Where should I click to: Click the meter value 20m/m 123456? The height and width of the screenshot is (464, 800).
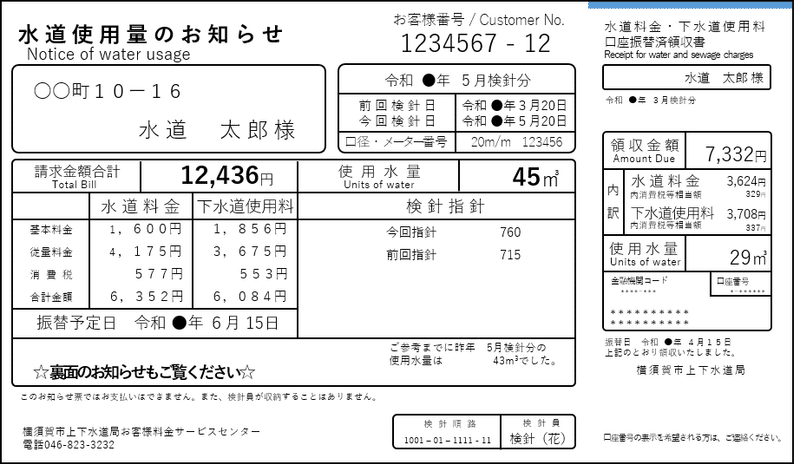tap(516, 142)
